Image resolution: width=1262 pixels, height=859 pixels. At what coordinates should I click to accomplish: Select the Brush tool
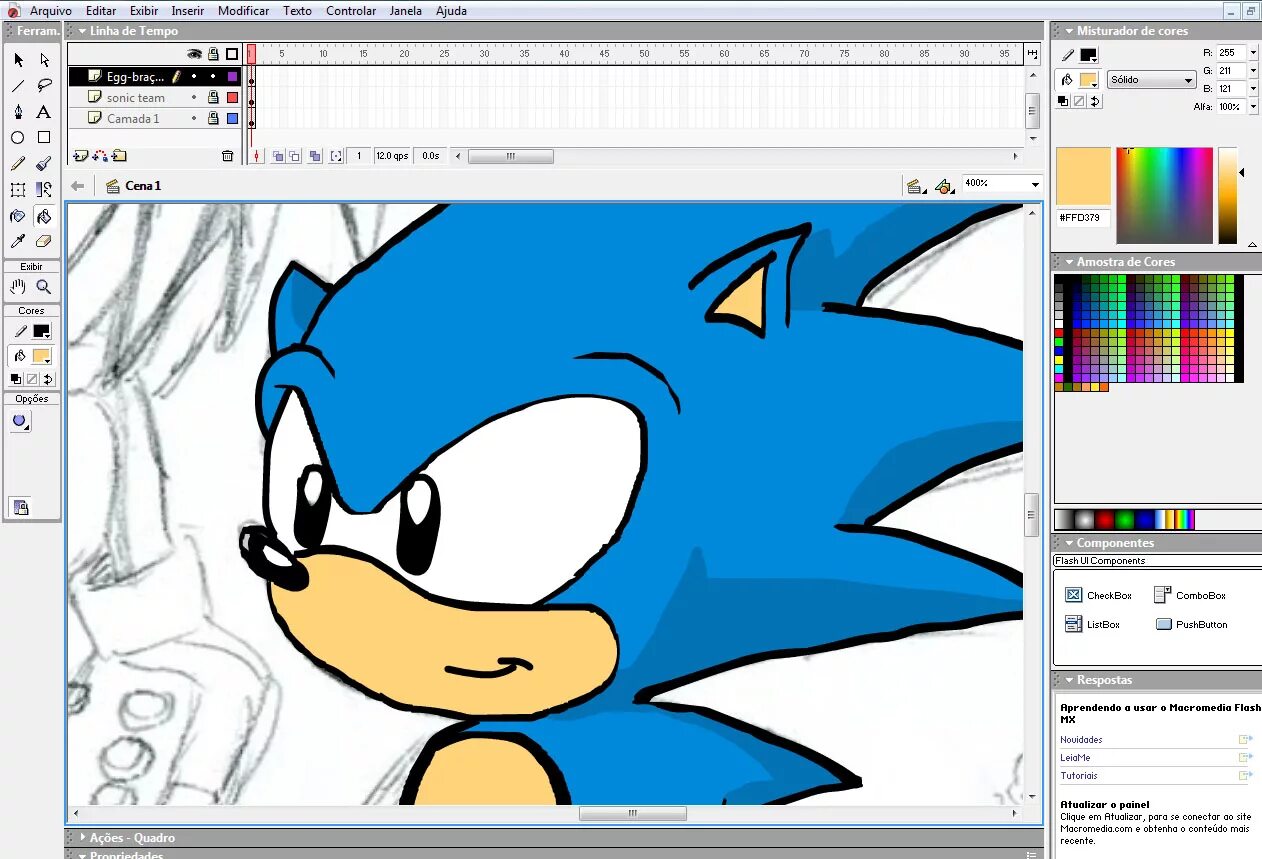(x=44, y=164)
